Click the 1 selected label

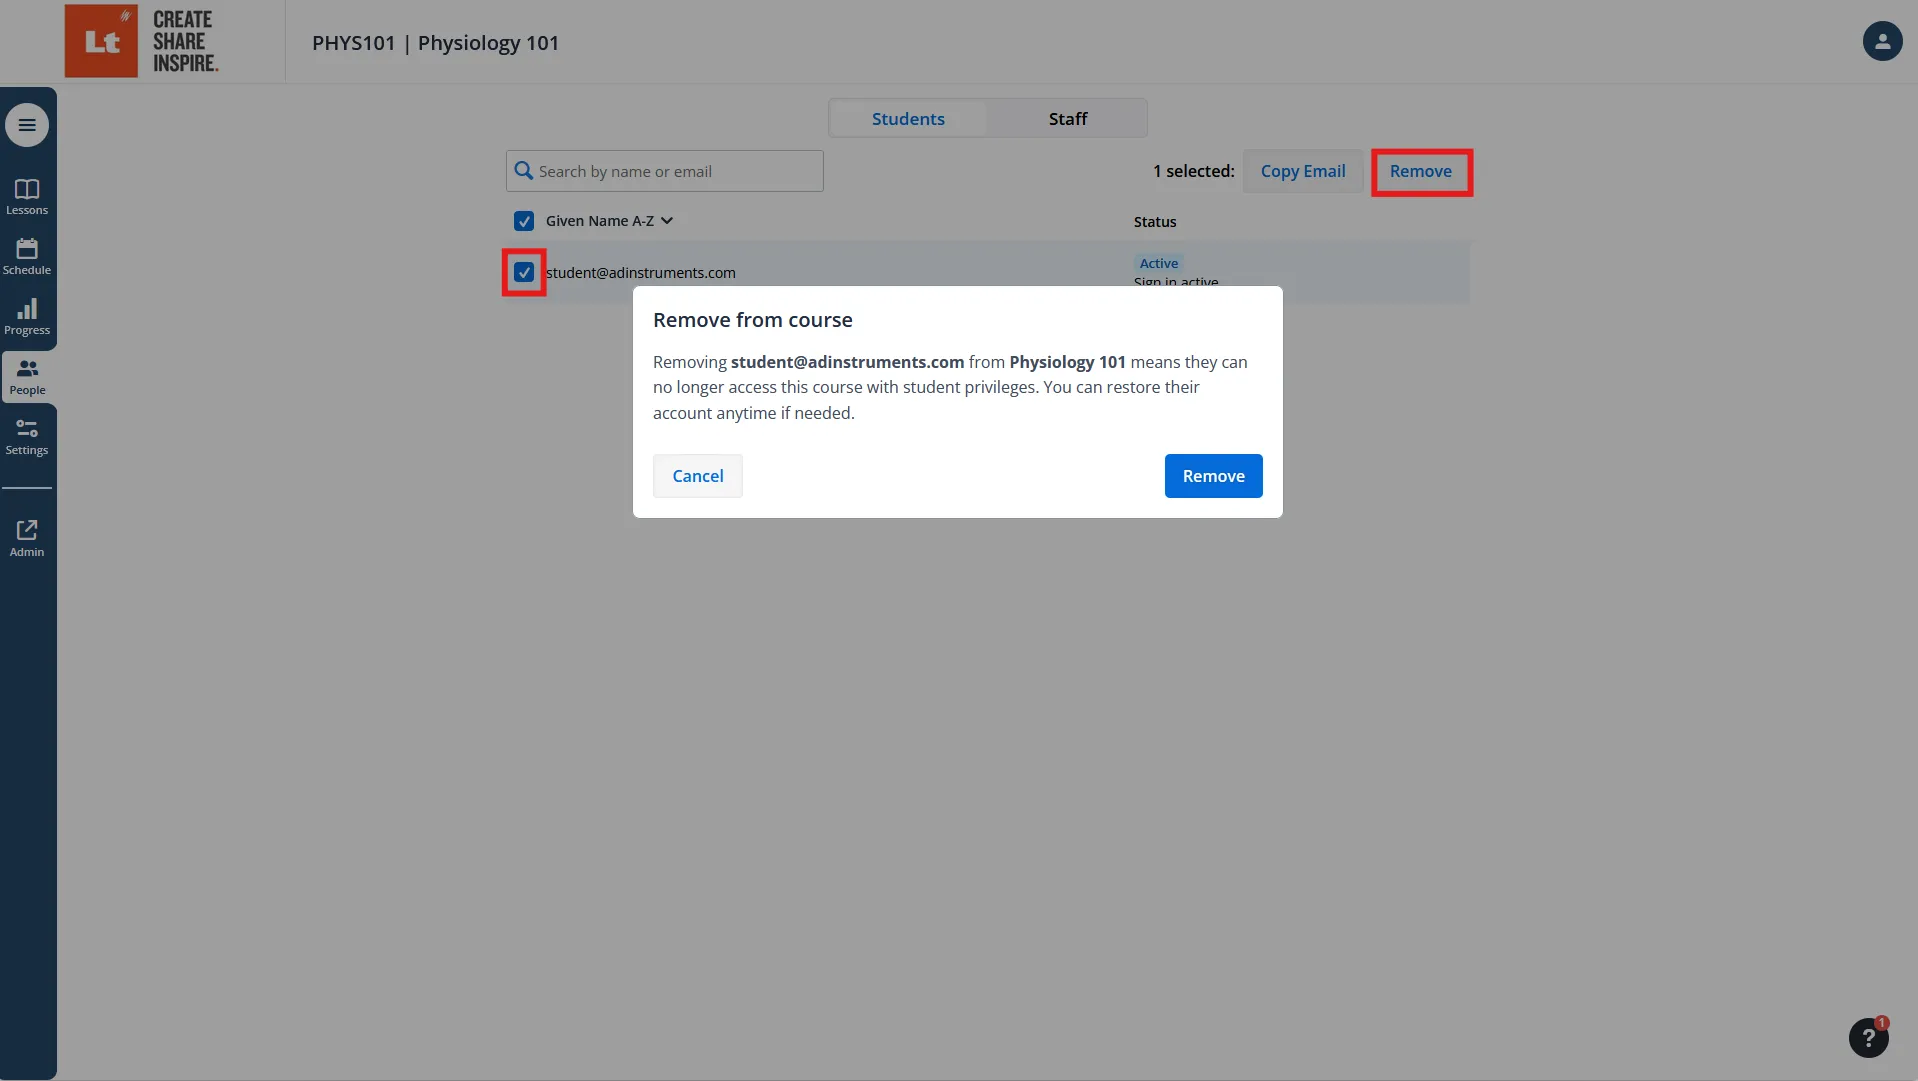(1194, 171)
